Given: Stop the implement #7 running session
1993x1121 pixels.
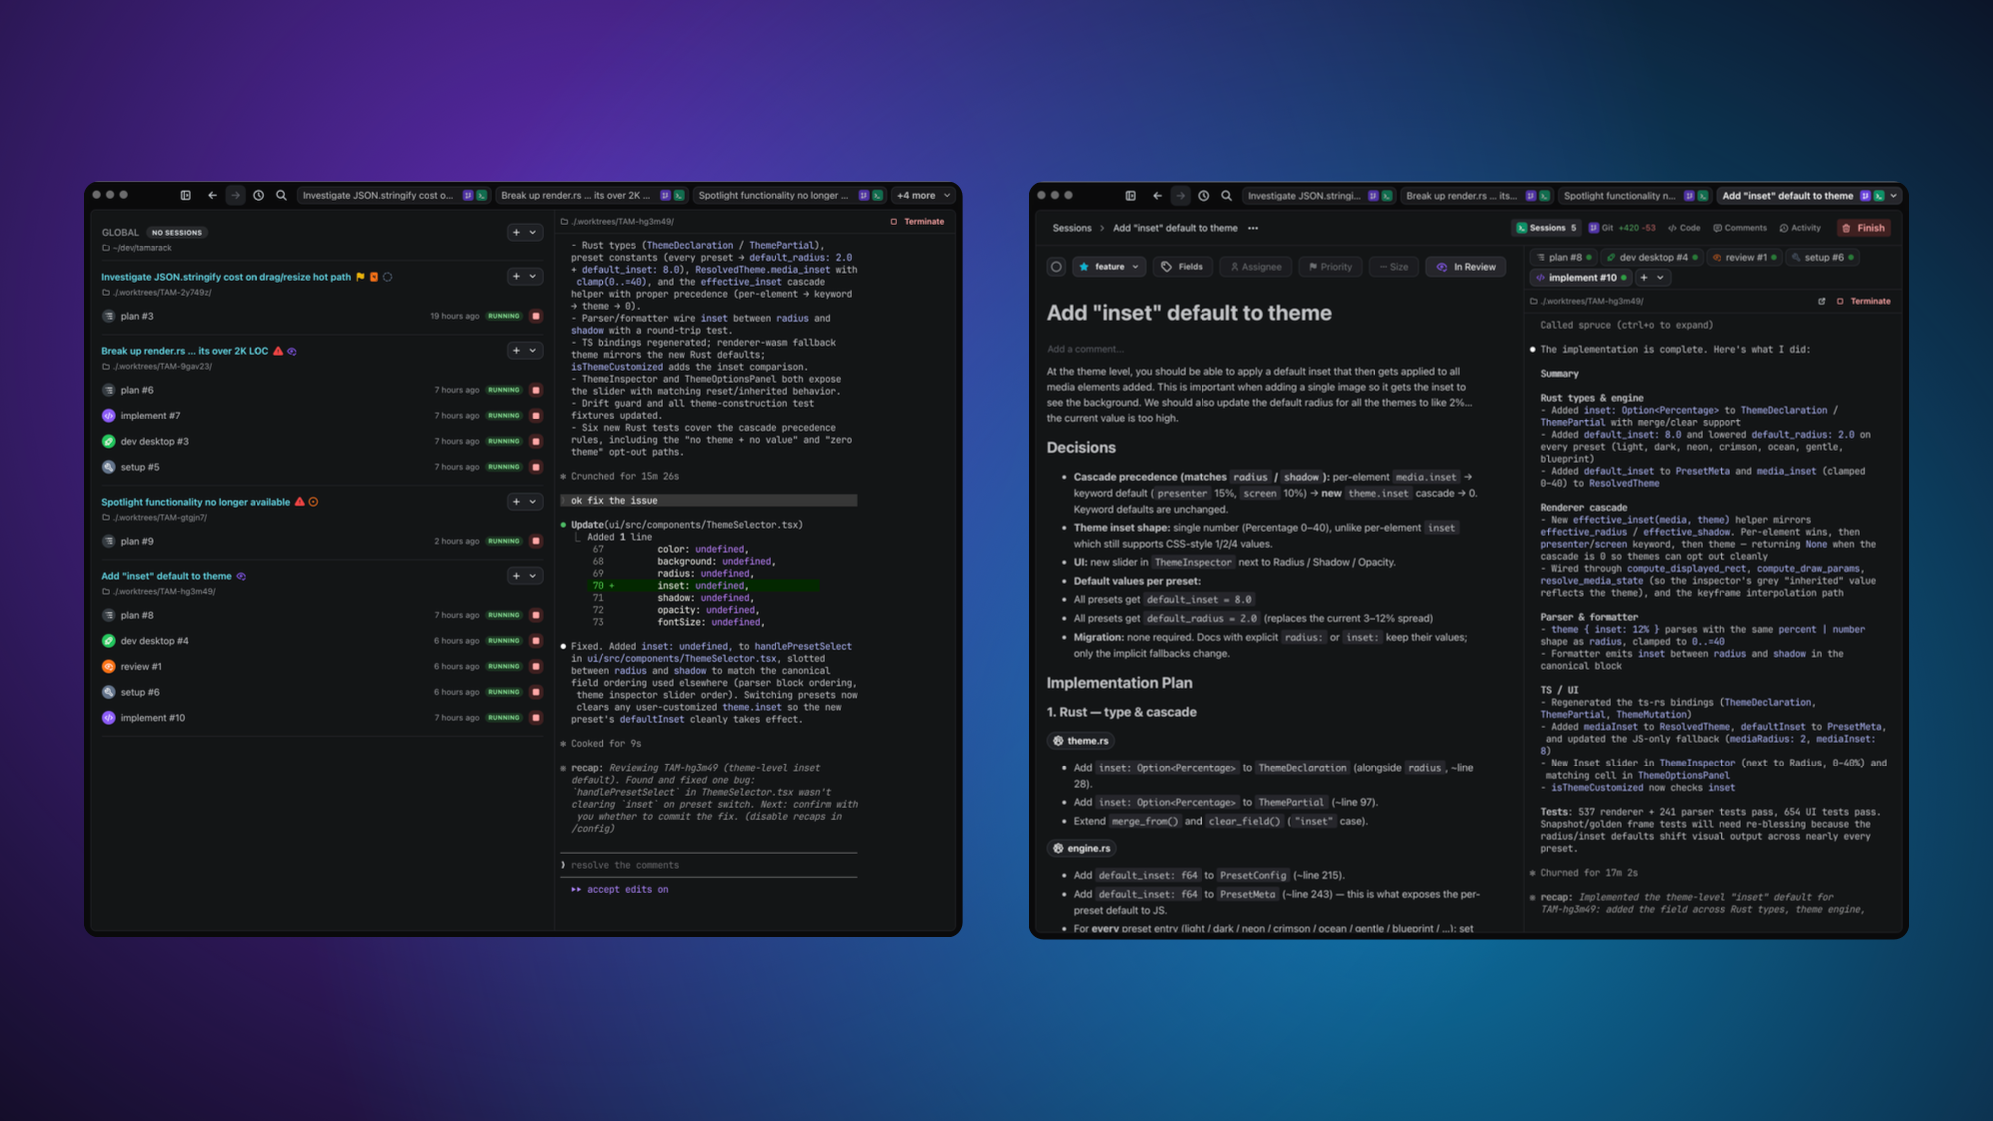Looking at the screenshot, I should (536, 416).
